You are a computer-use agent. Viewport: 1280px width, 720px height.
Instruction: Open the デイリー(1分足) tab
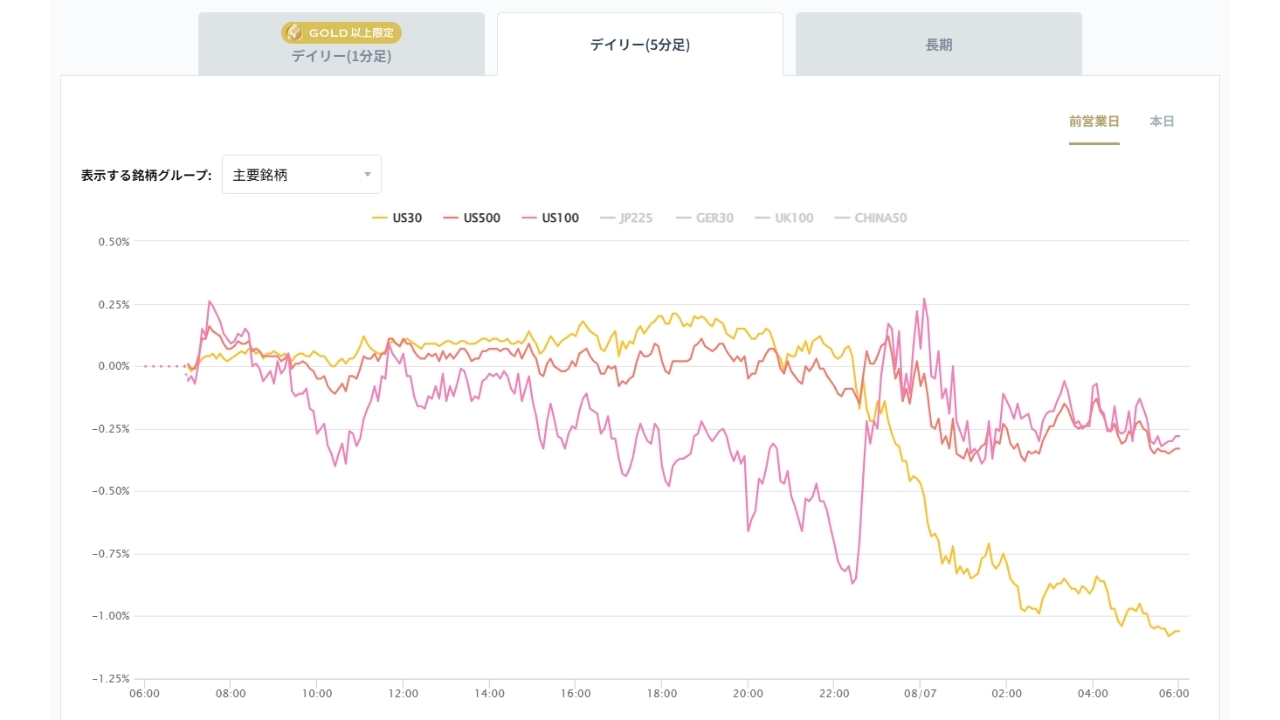[341, 44]
